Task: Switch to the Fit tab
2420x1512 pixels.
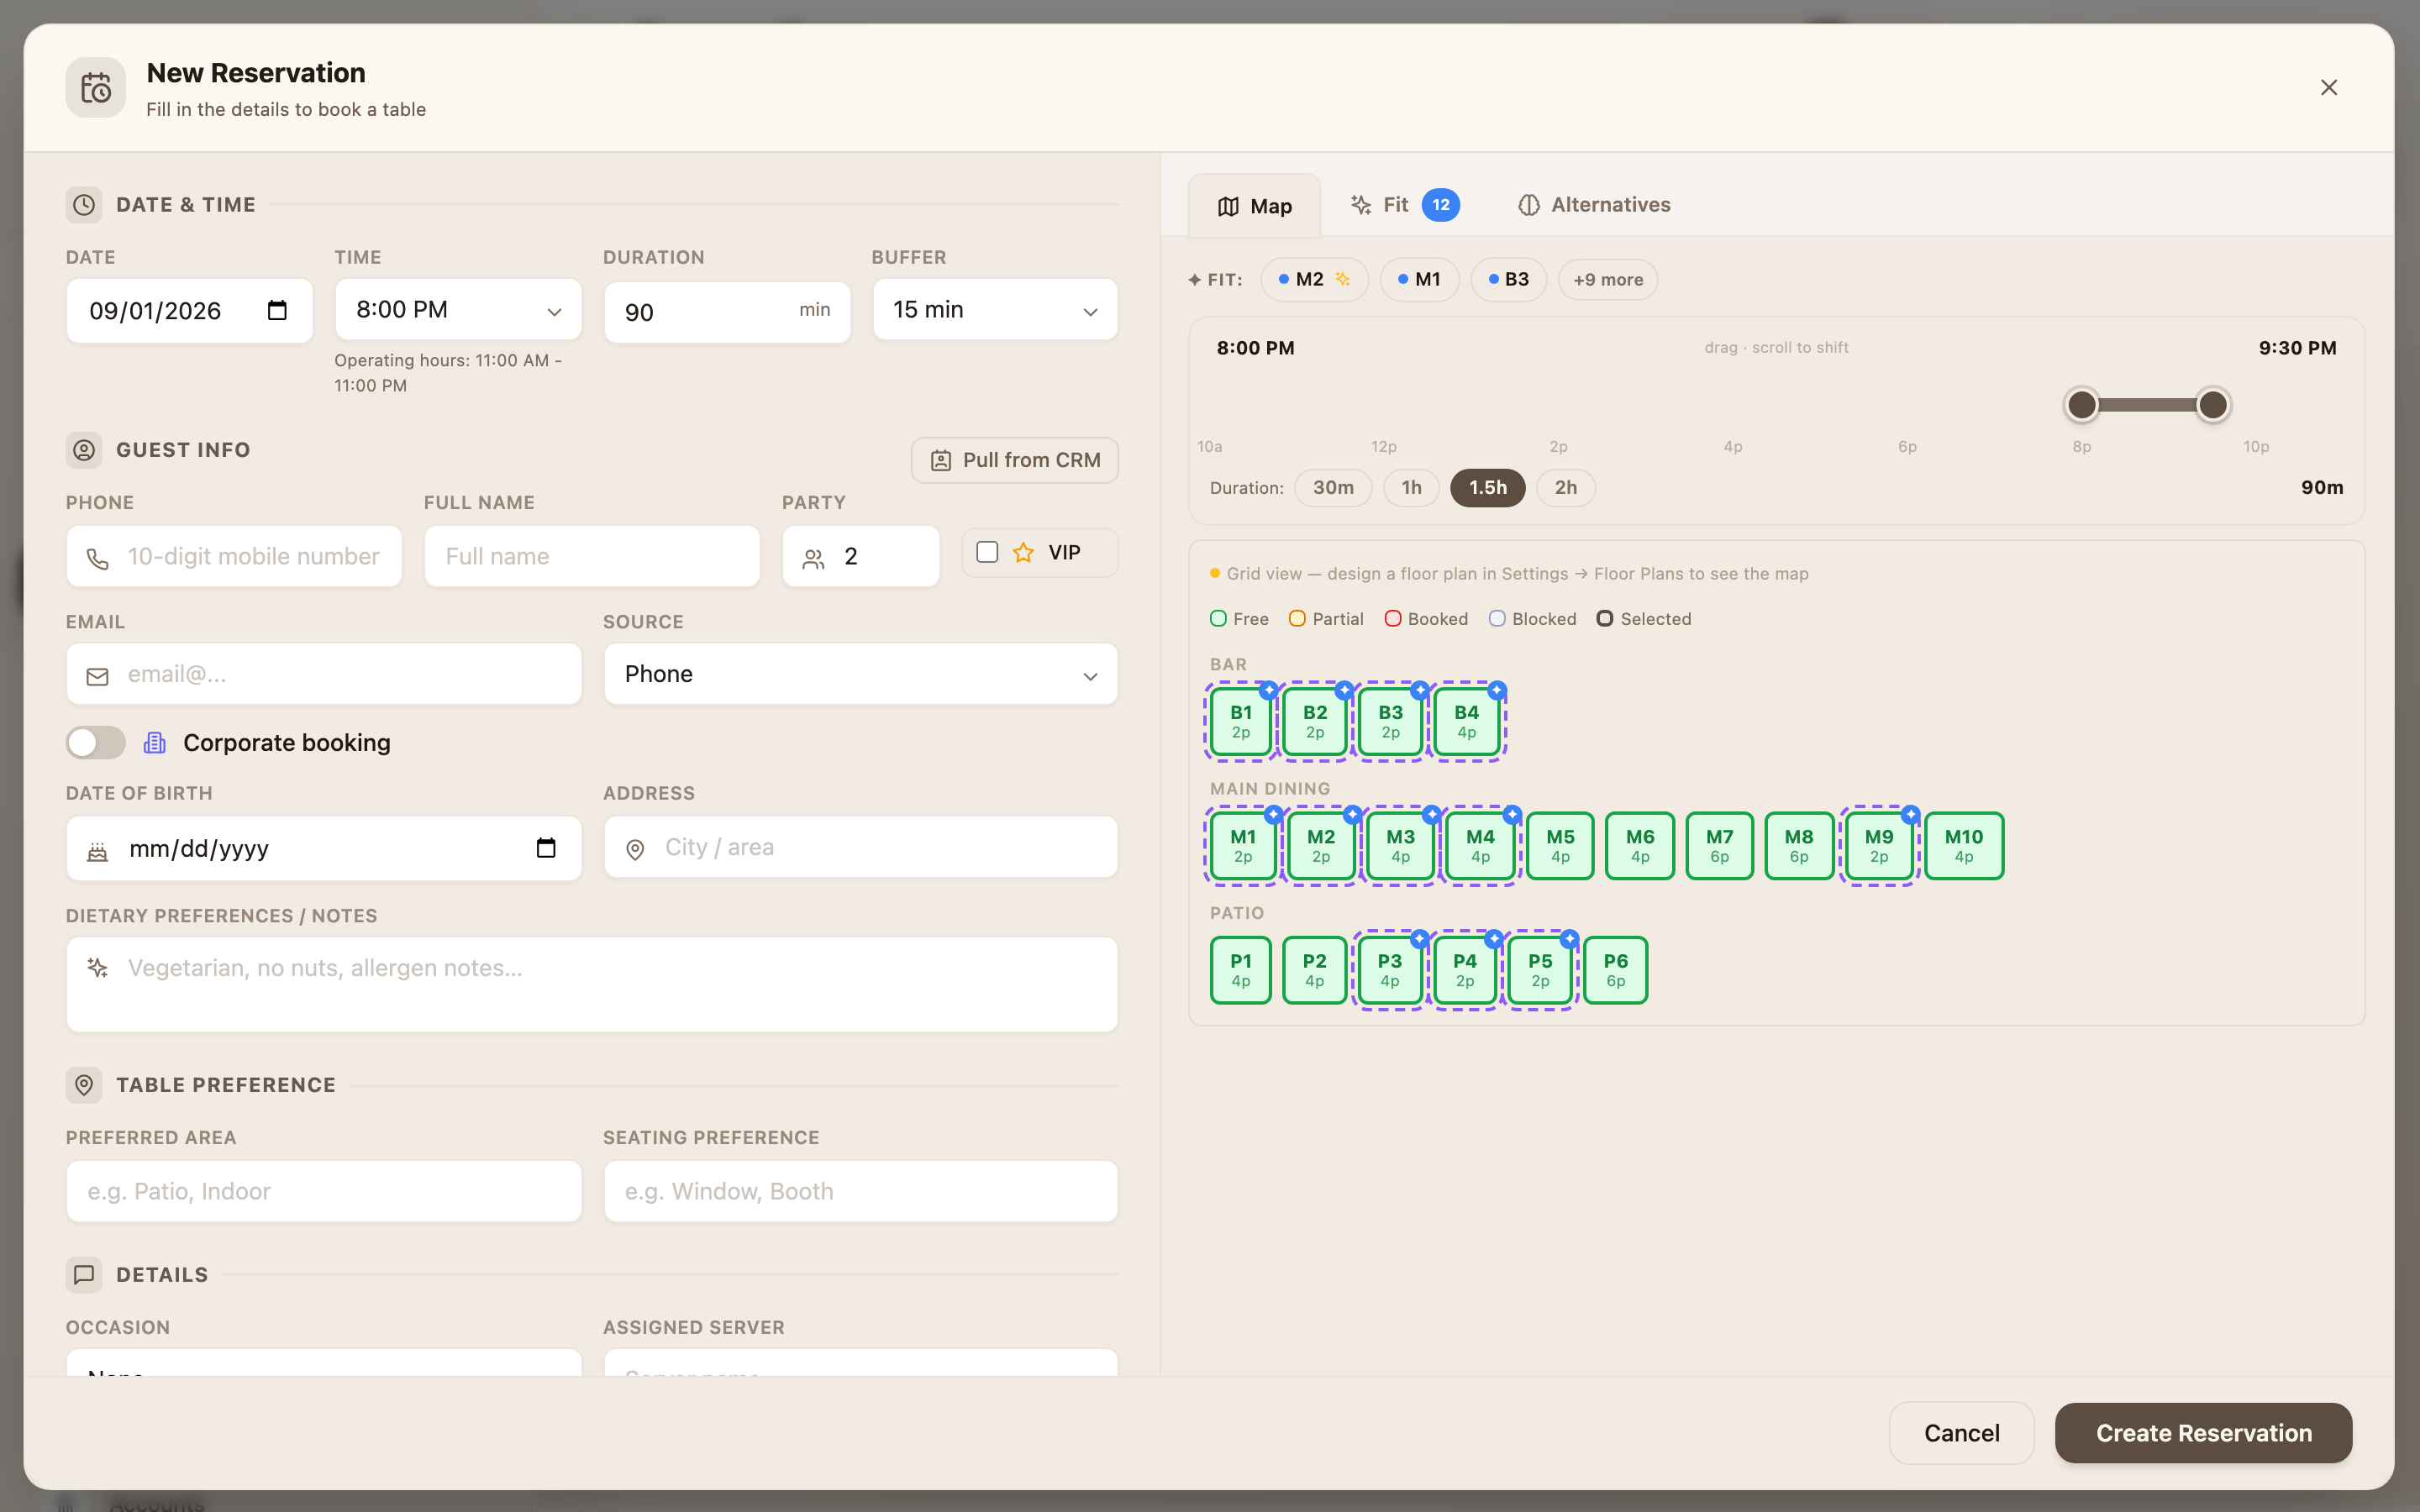Action: 1404,205
